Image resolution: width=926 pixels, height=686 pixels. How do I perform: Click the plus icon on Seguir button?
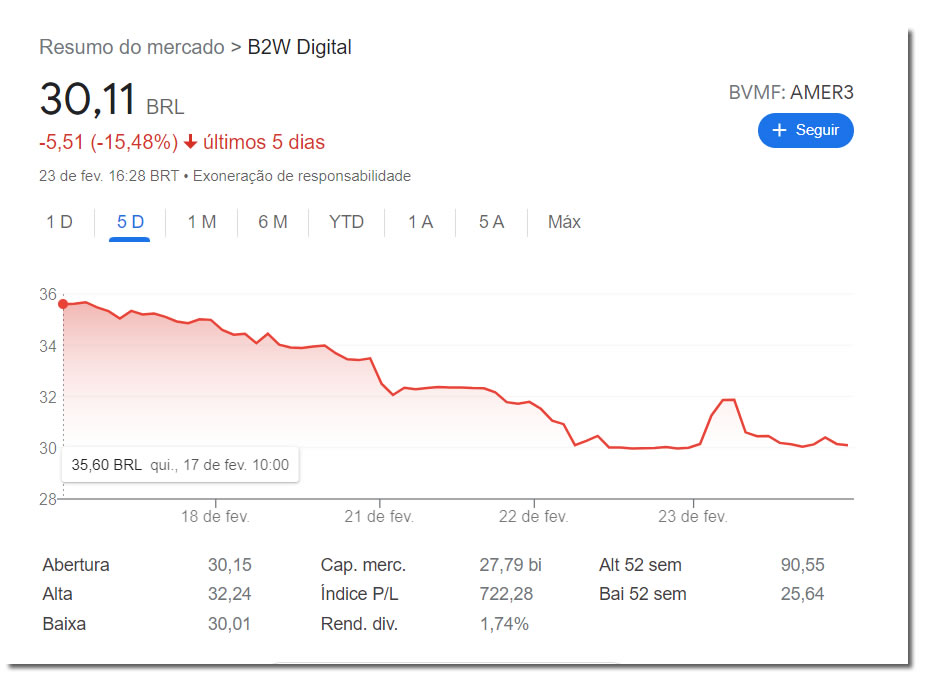click(x=780, y=131)
